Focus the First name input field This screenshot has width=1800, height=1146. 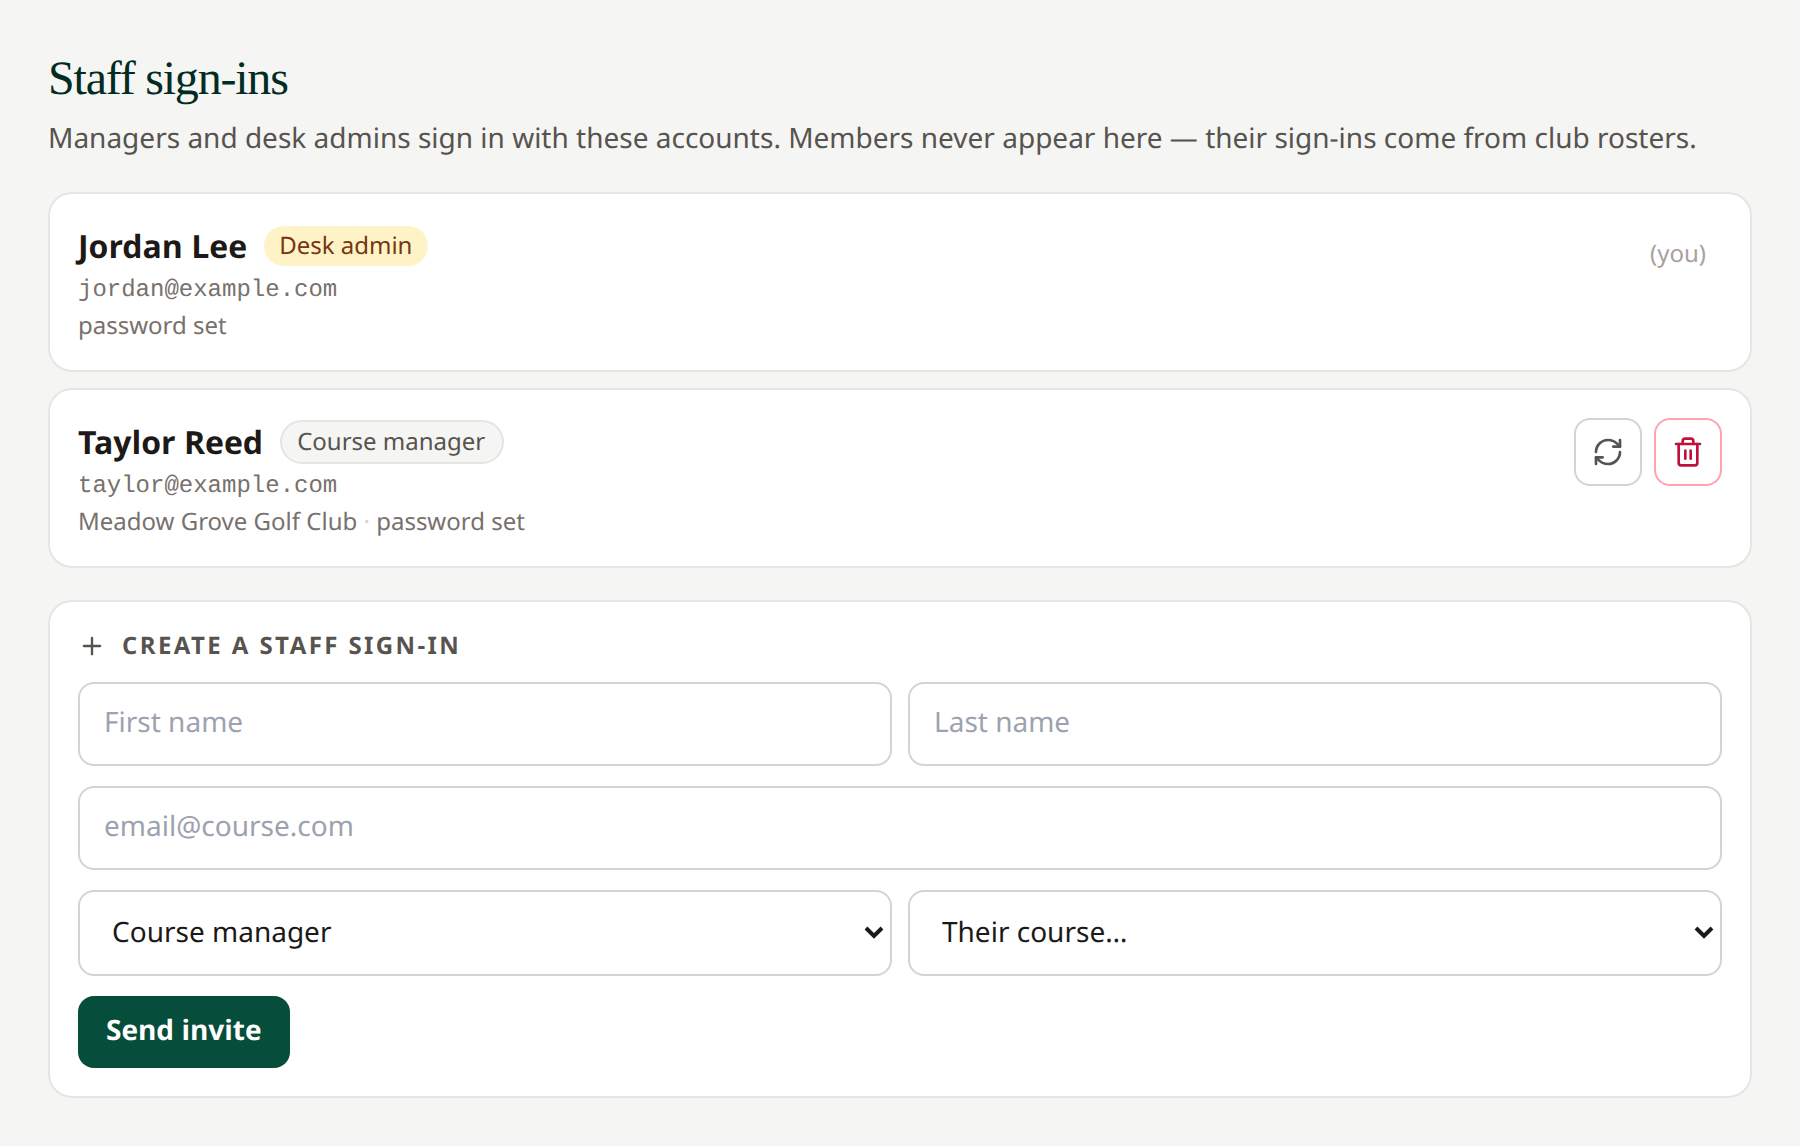[484, 723]
